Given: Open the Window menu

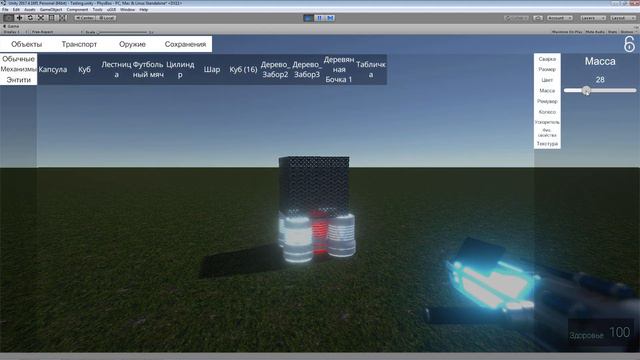Looking at the screenshot, I should click(x=127, y=9).
